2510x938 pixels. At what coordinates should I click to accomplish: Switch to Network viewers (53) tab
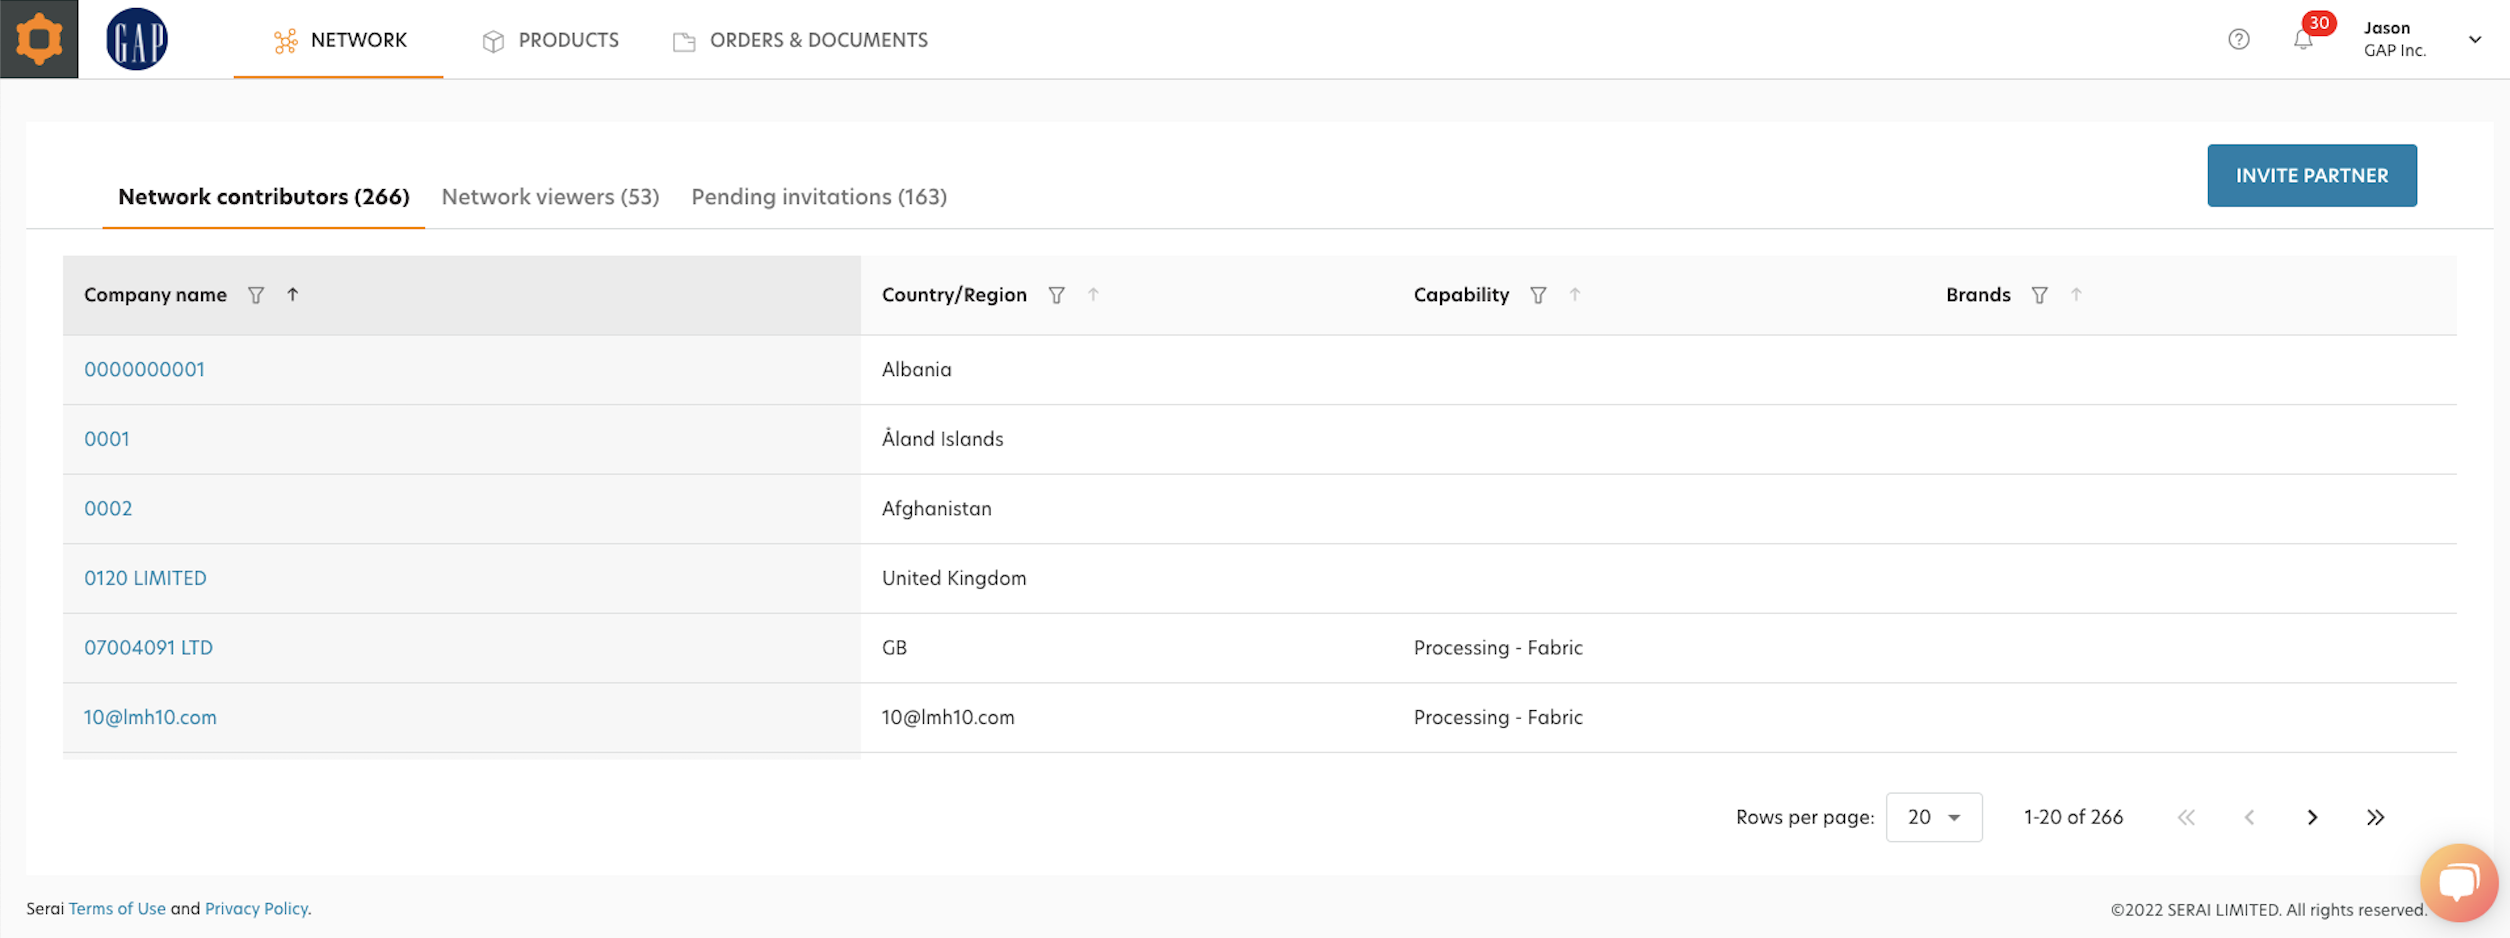point(550,197)
